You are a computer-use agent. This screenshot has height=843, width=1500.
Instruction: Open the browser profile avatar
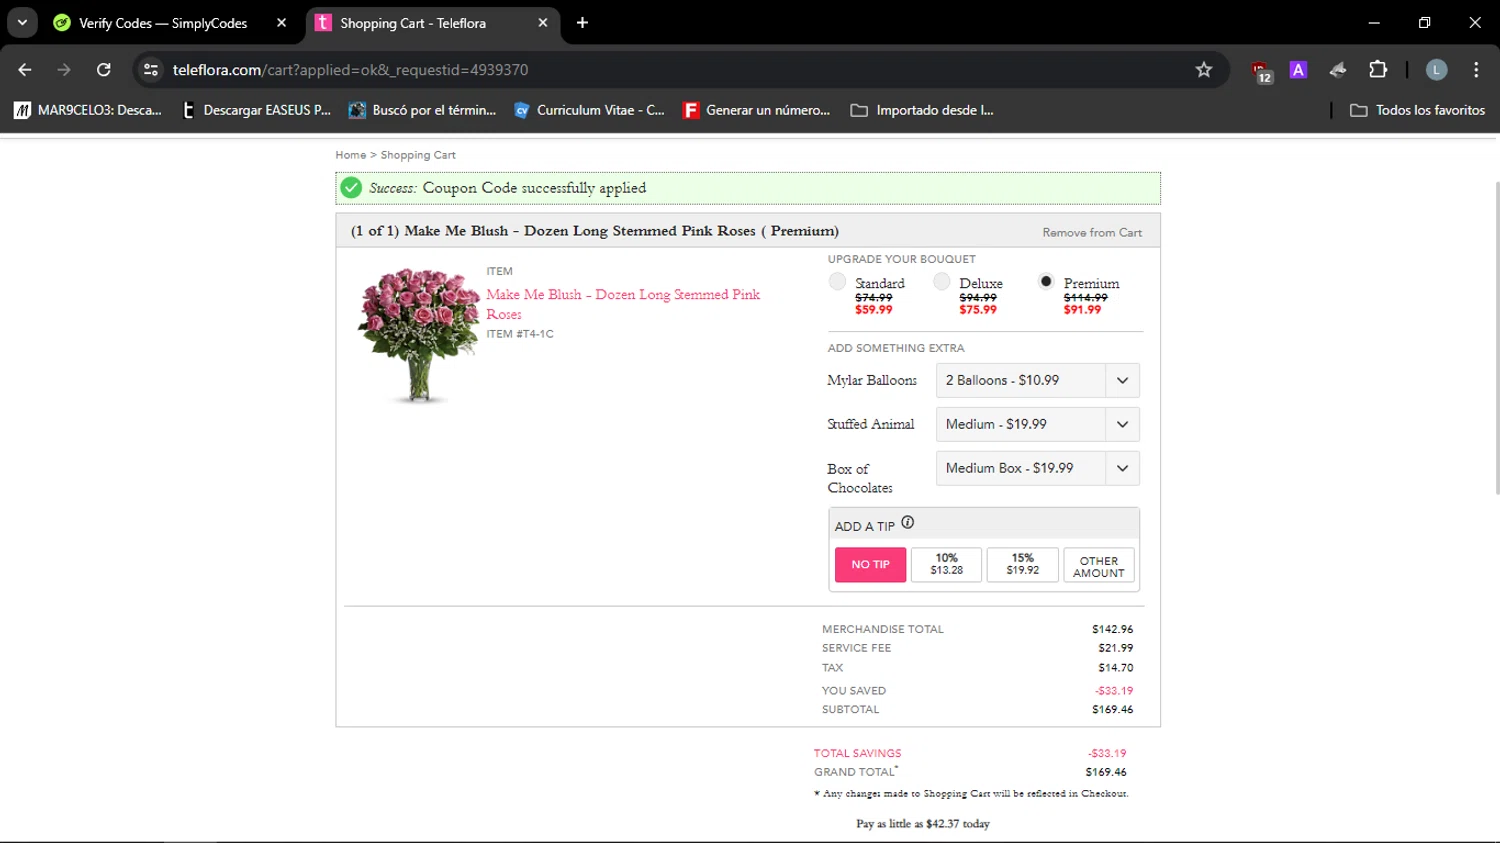coord(1436,70)
